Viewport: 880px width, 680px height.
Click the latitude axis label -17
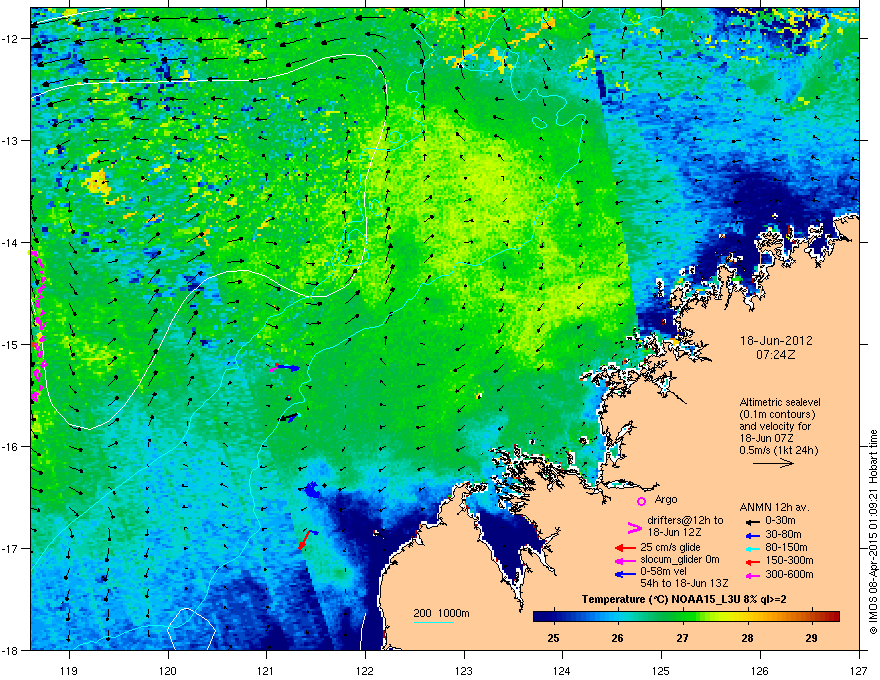pyautogui.click(x=11, y=549)
